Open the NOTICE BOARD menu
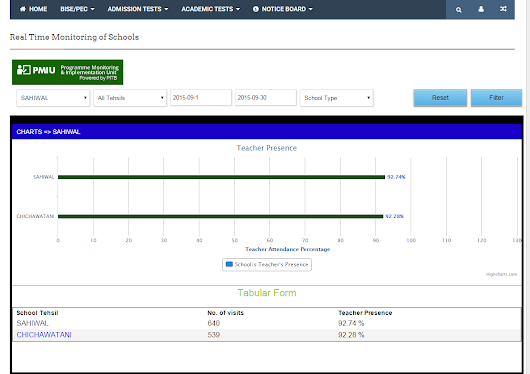This screenshot has height=374, width=530. click(x=283, y=9)
